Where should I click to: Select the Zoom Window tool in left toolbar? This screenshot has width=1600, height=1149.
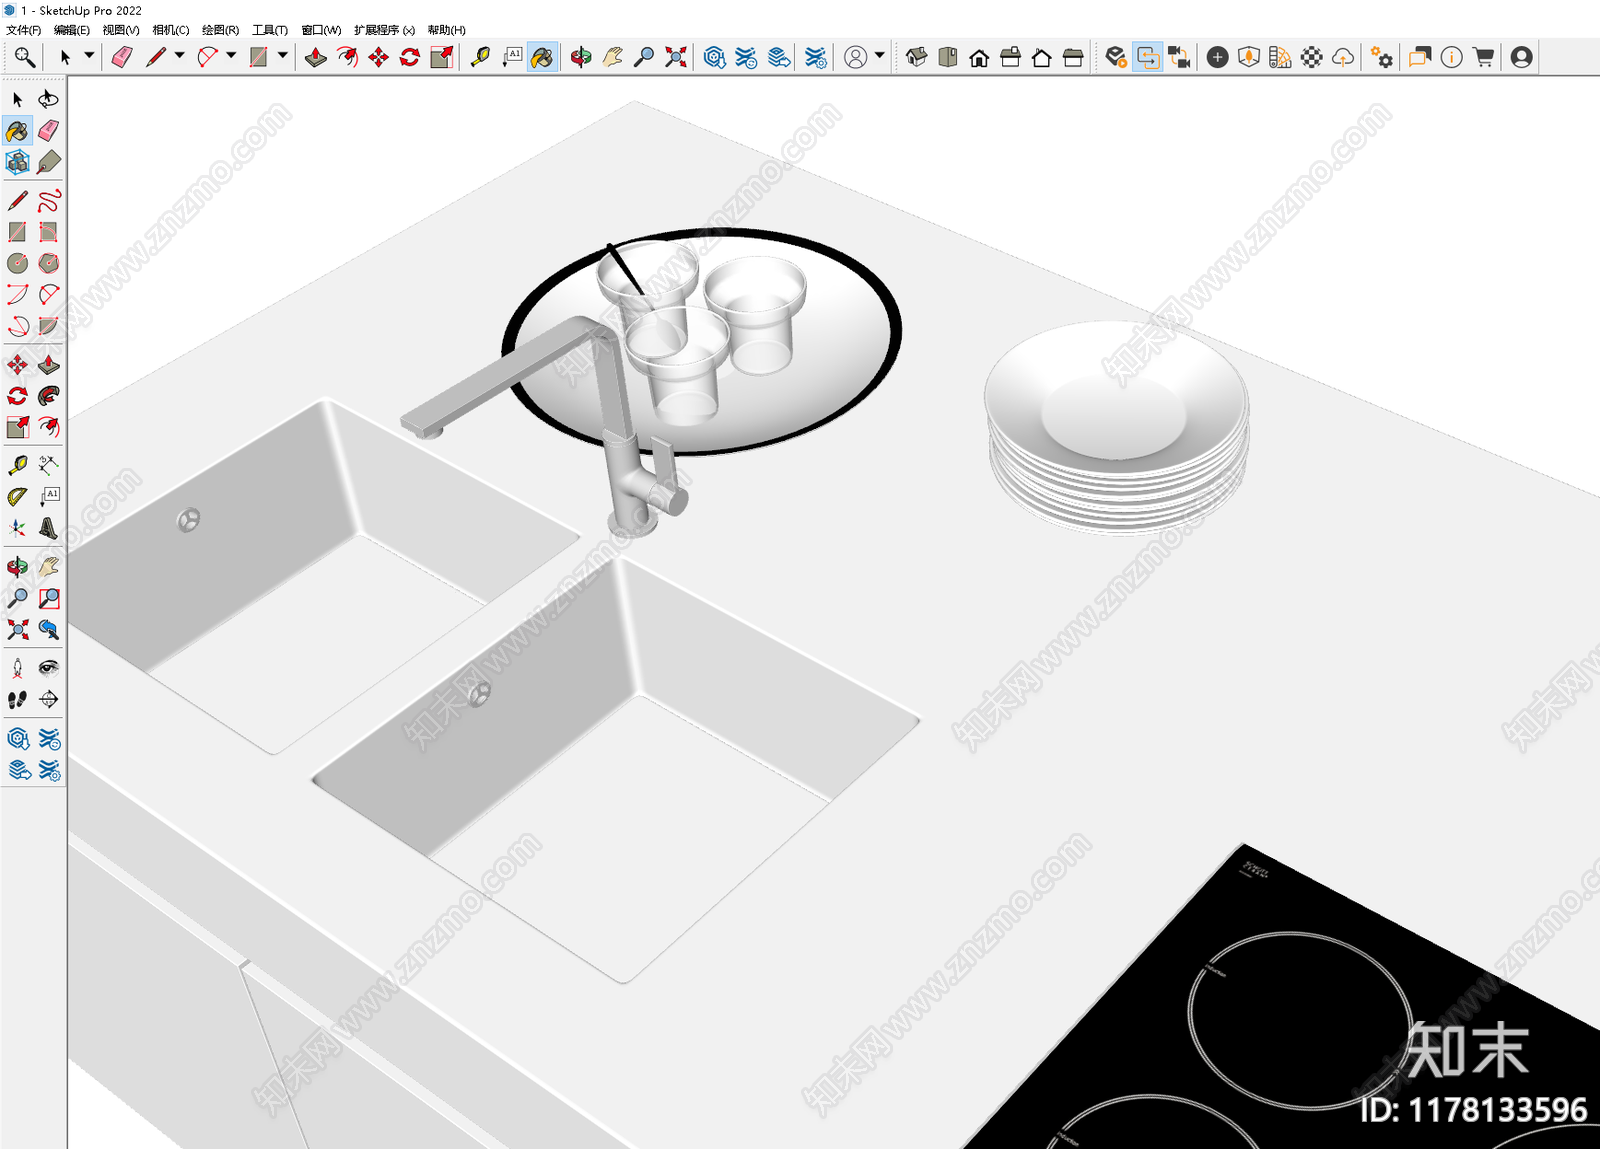[x=48, y=598]
